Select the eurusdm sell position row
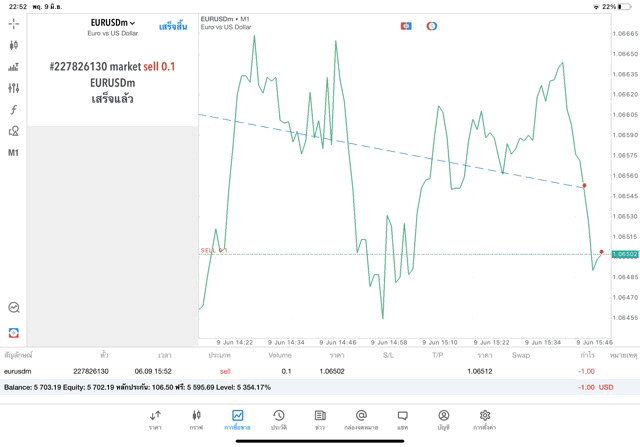The image size is (640, 447). 300,371
